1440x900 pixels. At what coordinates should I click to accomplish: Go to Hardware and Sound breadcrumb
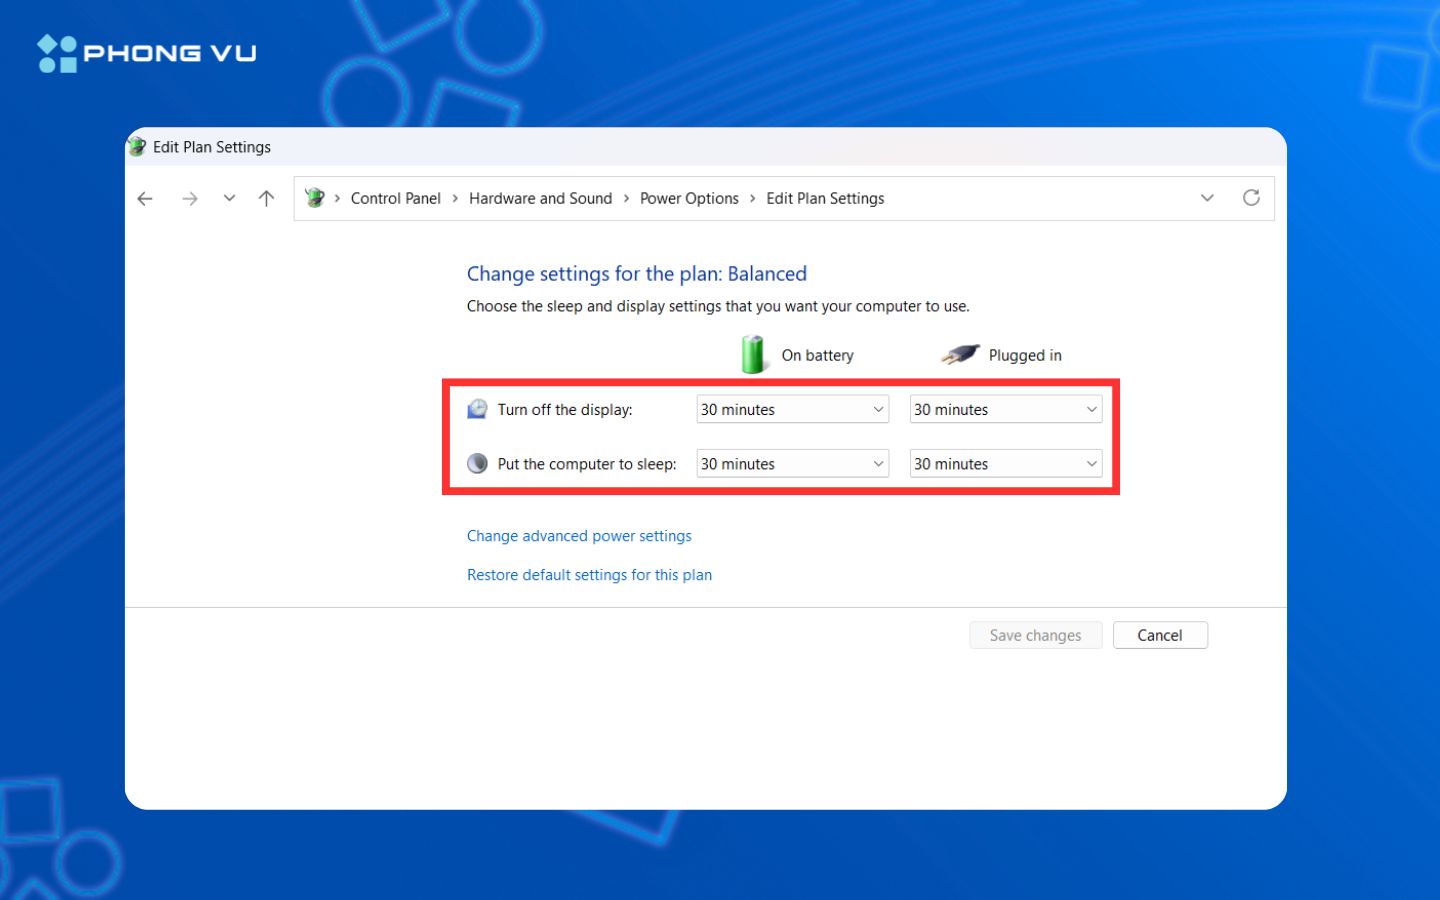pyautogui.click(x=540, y=198)
